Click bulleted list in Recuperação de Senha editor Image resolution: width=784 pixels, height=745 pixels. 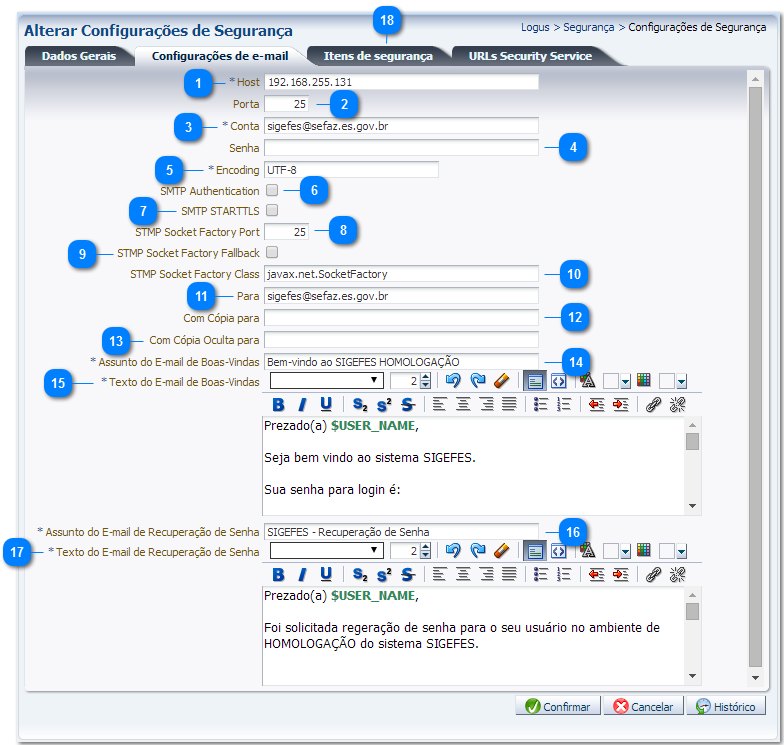540,575
